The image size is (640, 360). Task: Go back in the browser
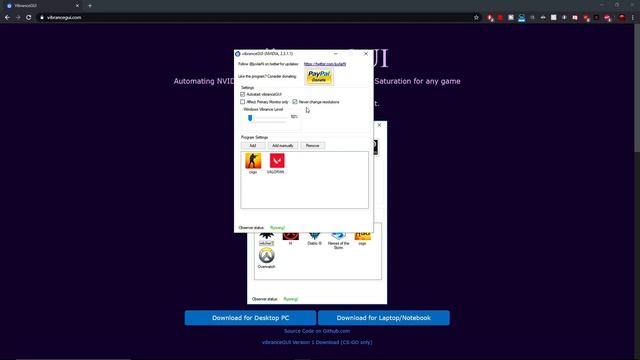pos(7,18)
